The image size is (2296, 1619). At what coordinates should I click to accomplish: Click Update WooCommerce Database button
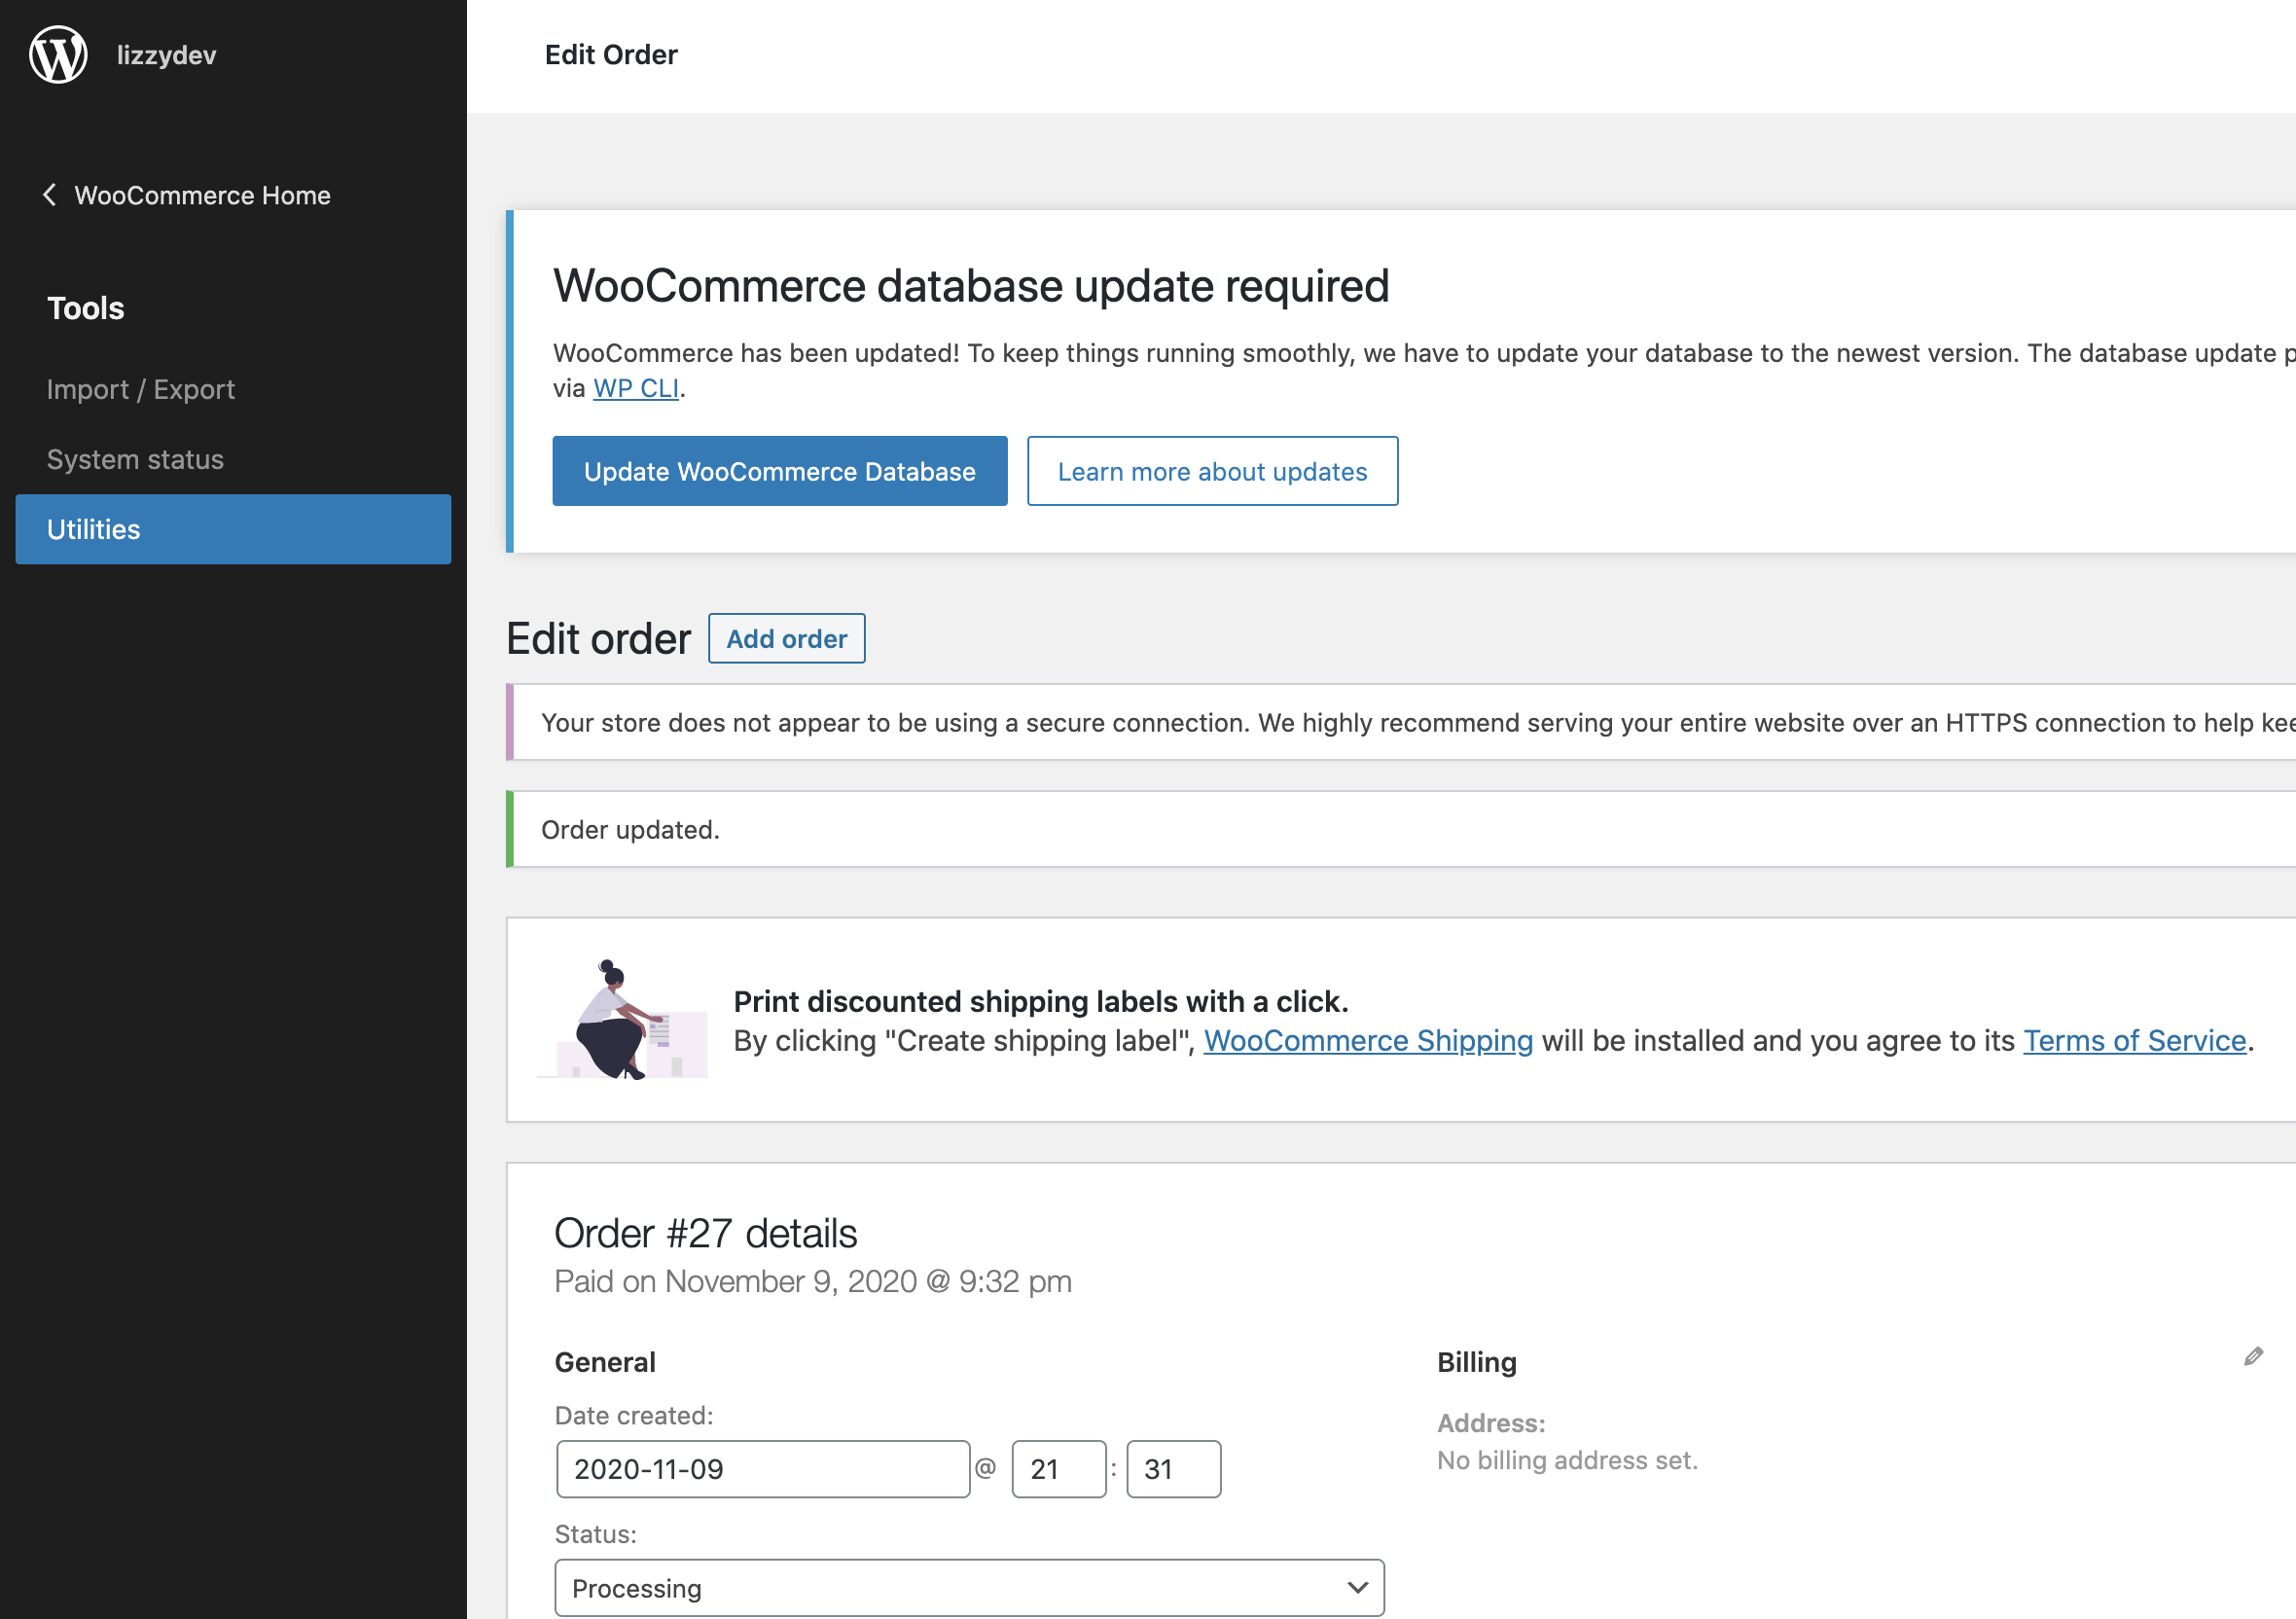click(780, 471)
